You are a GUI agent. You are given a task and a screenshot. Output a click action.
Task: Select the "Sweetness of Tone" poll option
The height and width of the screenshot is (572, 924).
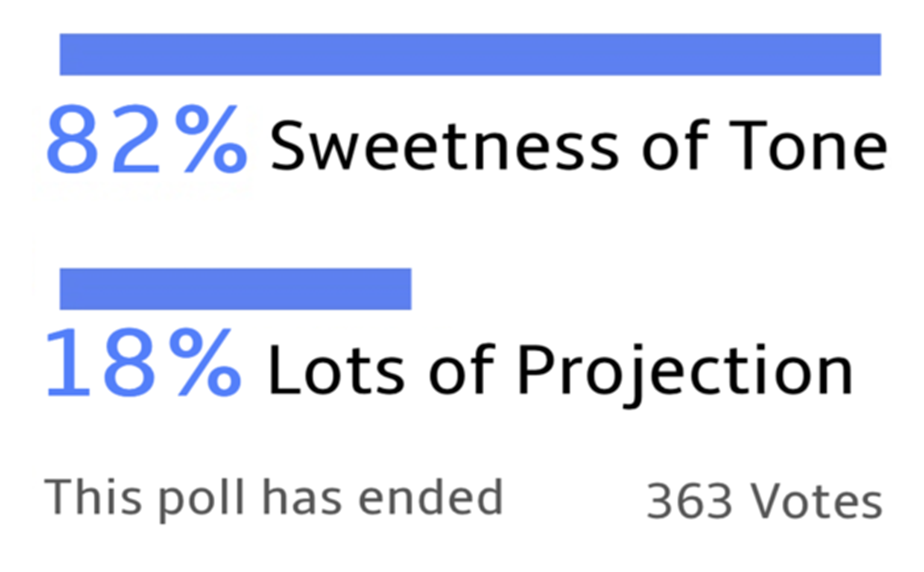578,146
